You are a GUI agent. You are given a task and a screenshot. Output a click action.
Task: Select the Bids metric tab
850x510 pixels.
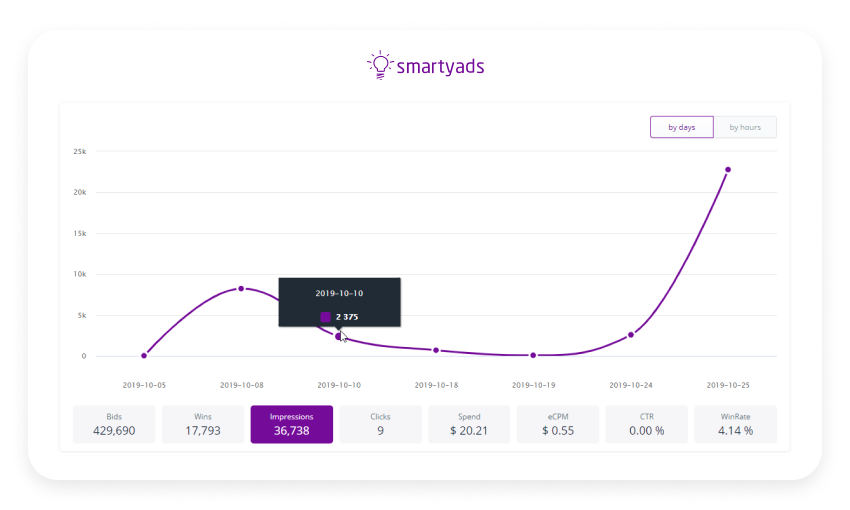(x=114, y=424)
